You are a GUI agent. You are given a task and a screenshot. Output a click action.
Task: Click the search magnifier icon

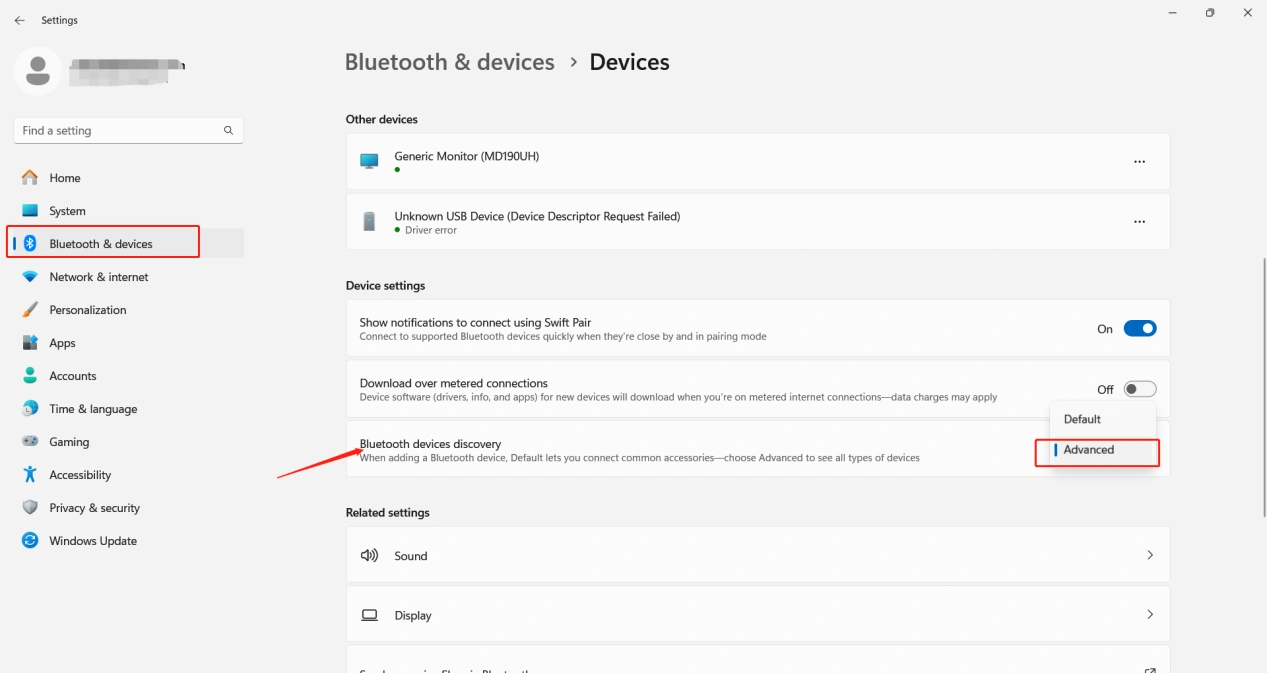(x=228, y=131)
